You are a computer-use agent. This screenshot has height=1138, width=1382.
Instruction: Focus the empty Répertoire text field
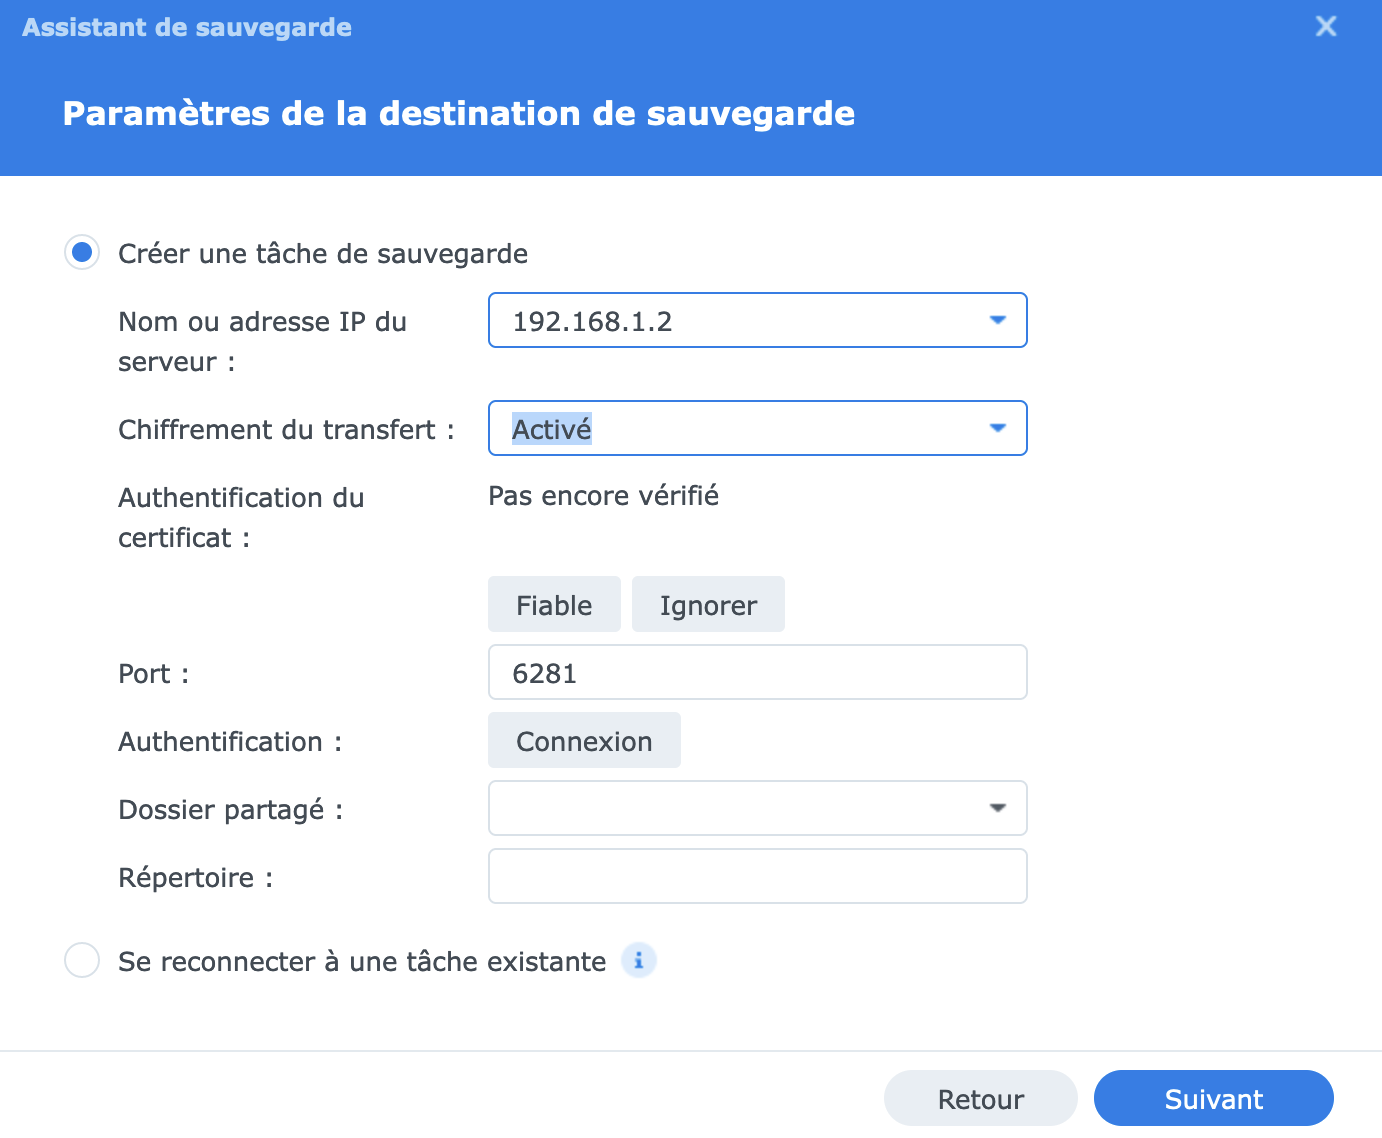pyautogui.click(x=756, y=877)
